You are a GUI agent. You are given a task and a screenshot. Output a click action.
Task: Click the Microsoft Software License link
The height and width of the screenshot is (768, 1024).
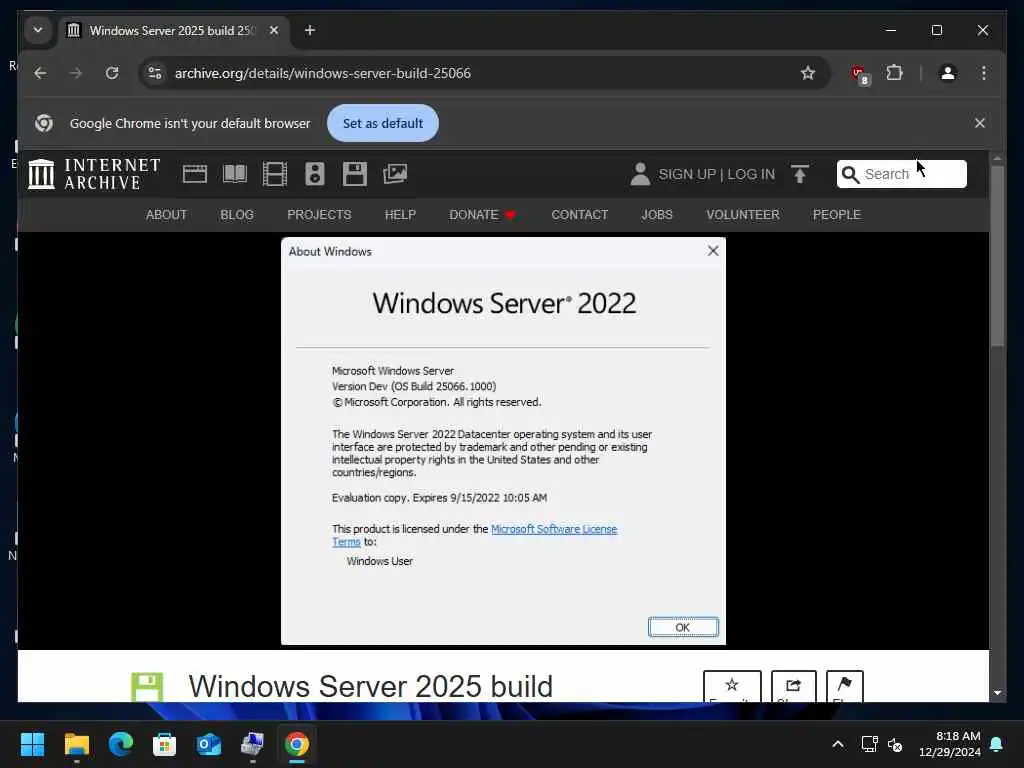tap(554, 529)
